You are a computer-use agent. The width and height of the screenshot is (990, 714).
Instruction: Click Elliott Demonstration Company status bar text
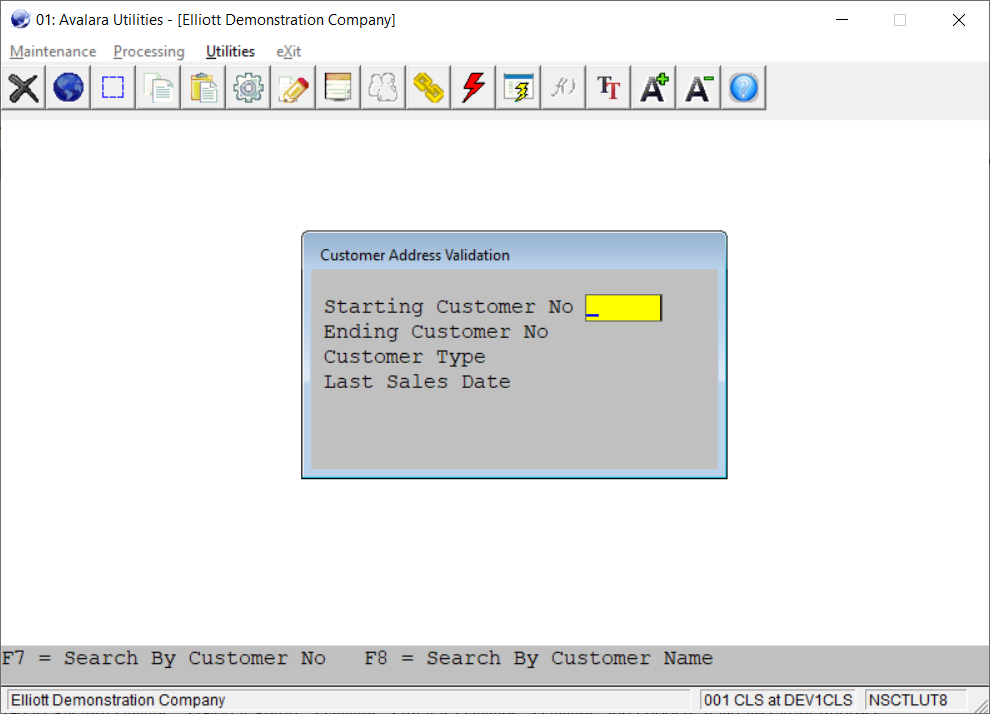pos(118,700)
